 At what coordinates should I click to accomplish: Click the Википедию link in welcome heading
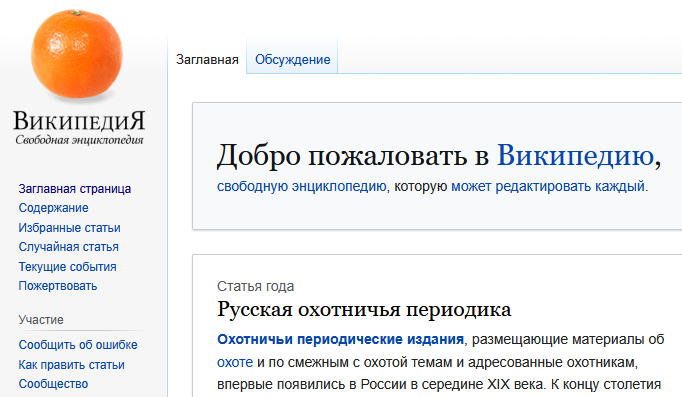pos(575,156)
